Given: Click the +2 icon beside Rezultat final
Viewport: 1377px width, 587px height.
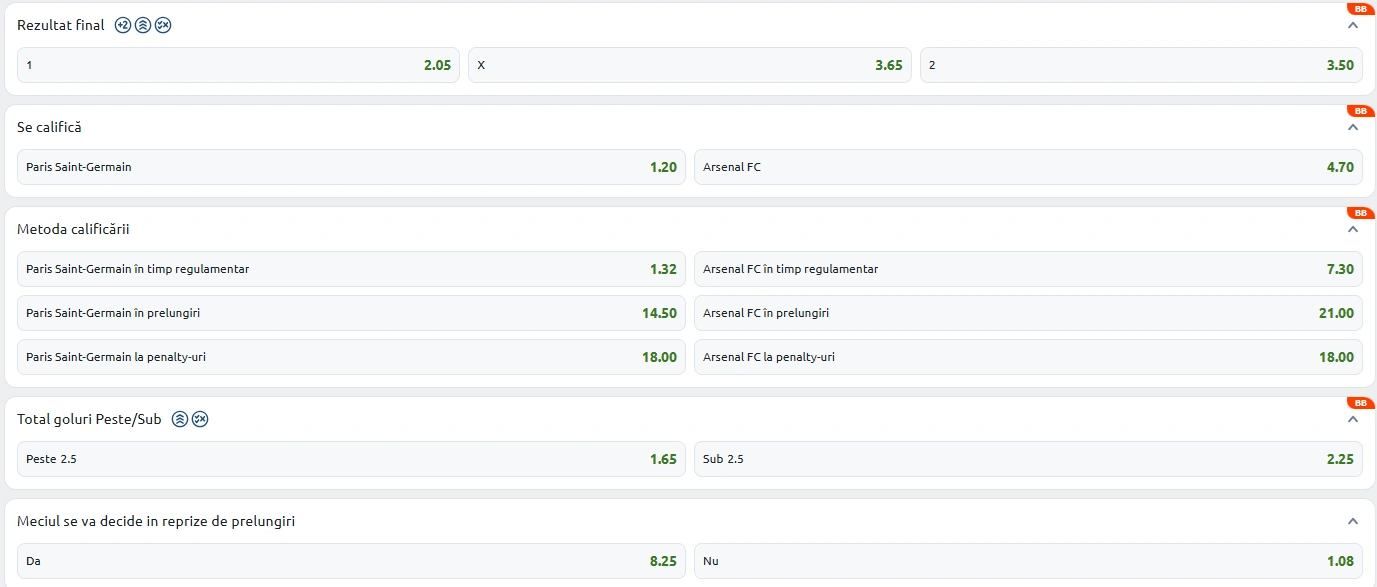Looking at the screenshot, I should [123, 25].
